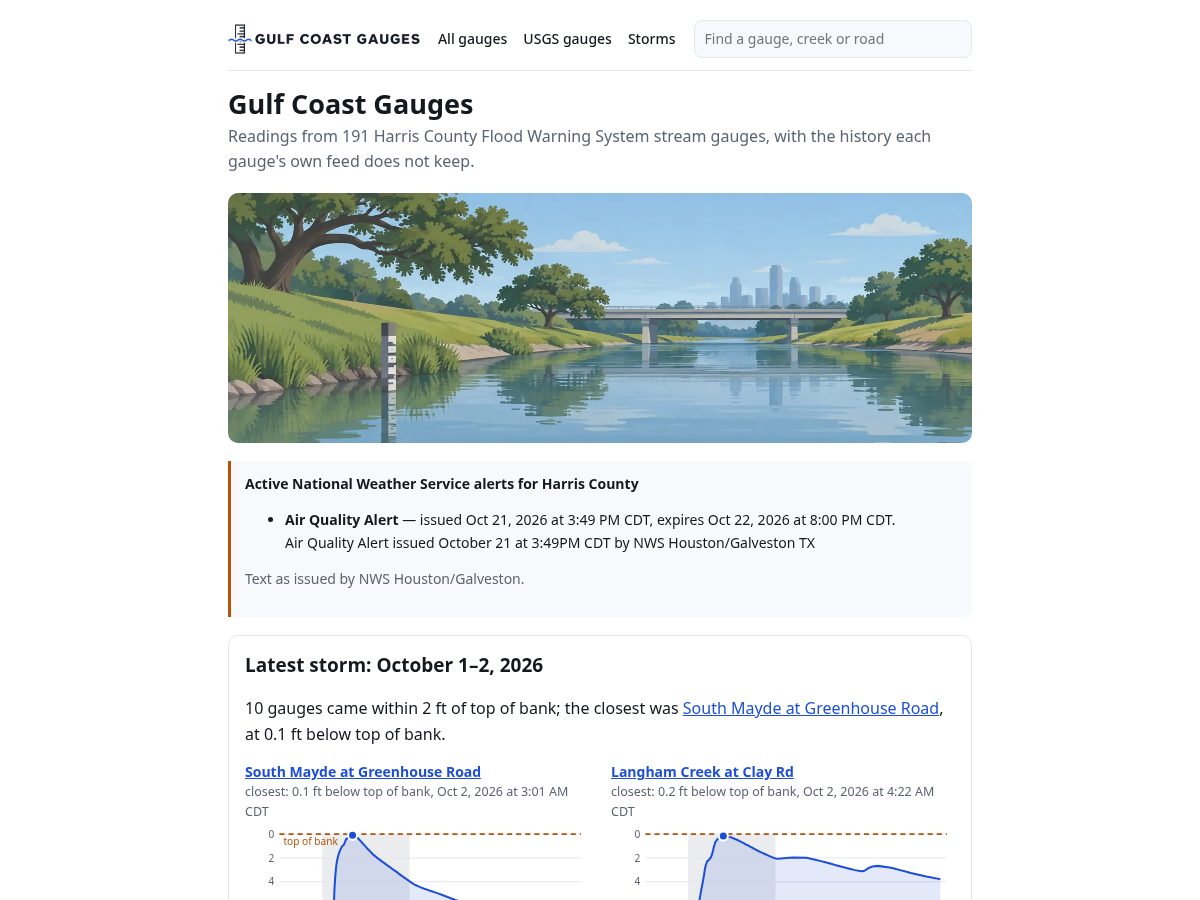This screenshot has width=1200, height=900.
Task: Go to USGS gauges page
Action: click(567, 39)
